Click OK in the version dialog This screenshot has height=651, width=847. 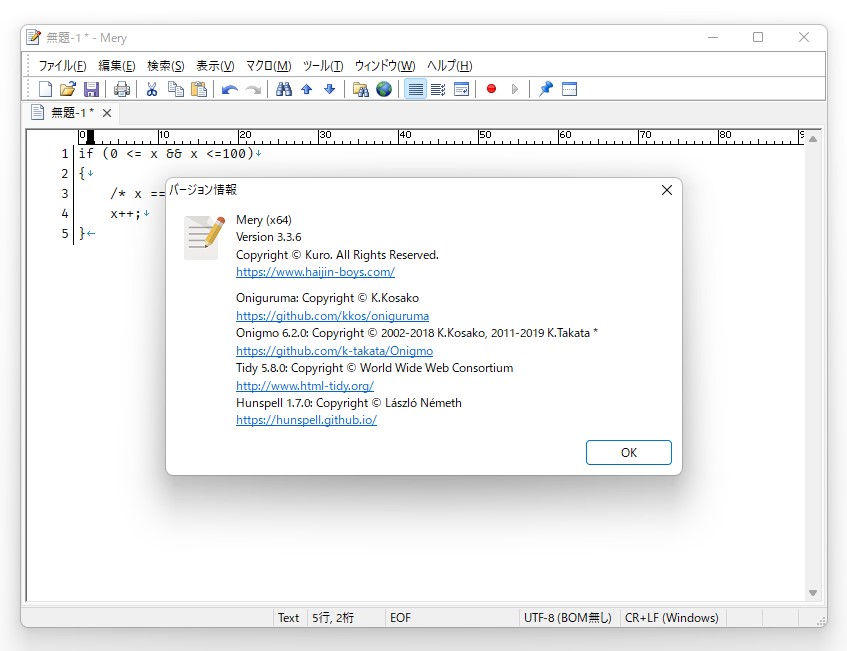[x=629, y=452]
